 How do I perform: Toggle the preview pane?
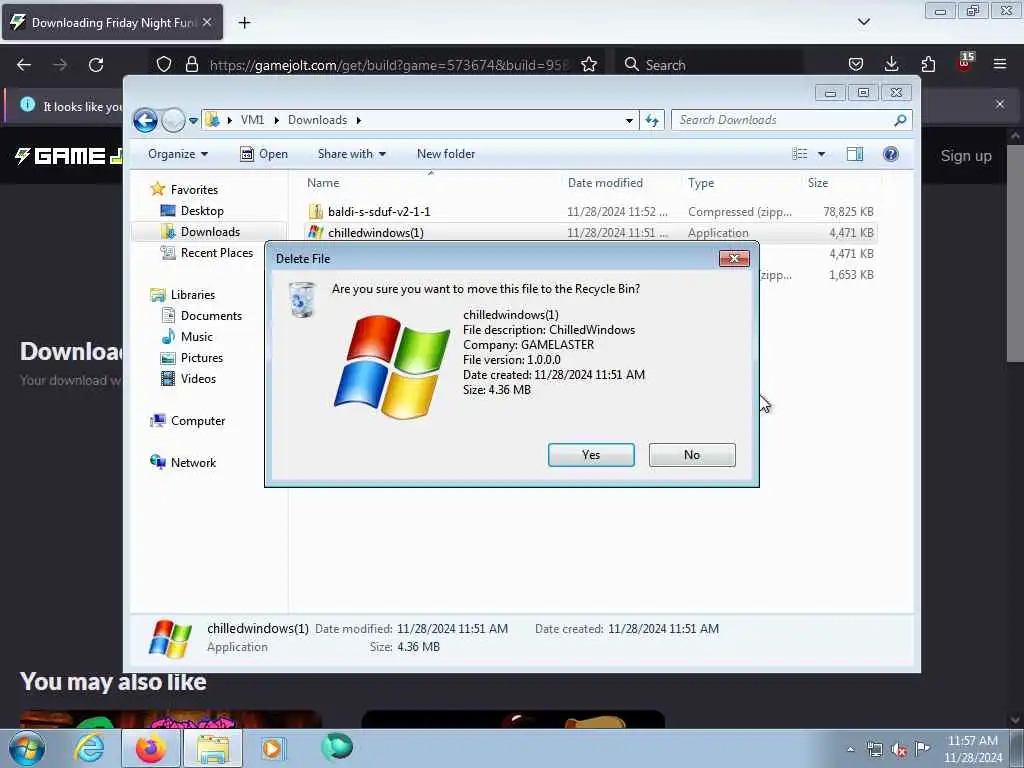click(x=854, y=154)
